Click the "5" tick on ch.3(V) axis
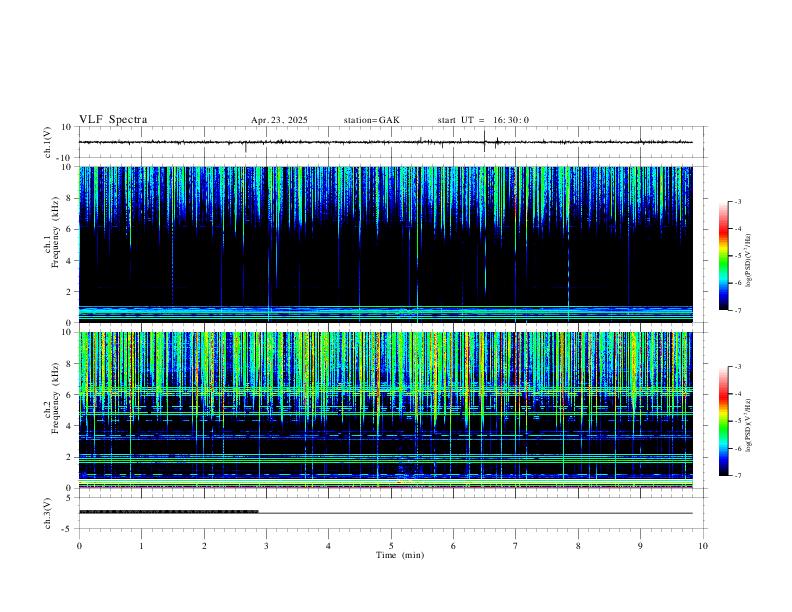 (x=69, y=497)
